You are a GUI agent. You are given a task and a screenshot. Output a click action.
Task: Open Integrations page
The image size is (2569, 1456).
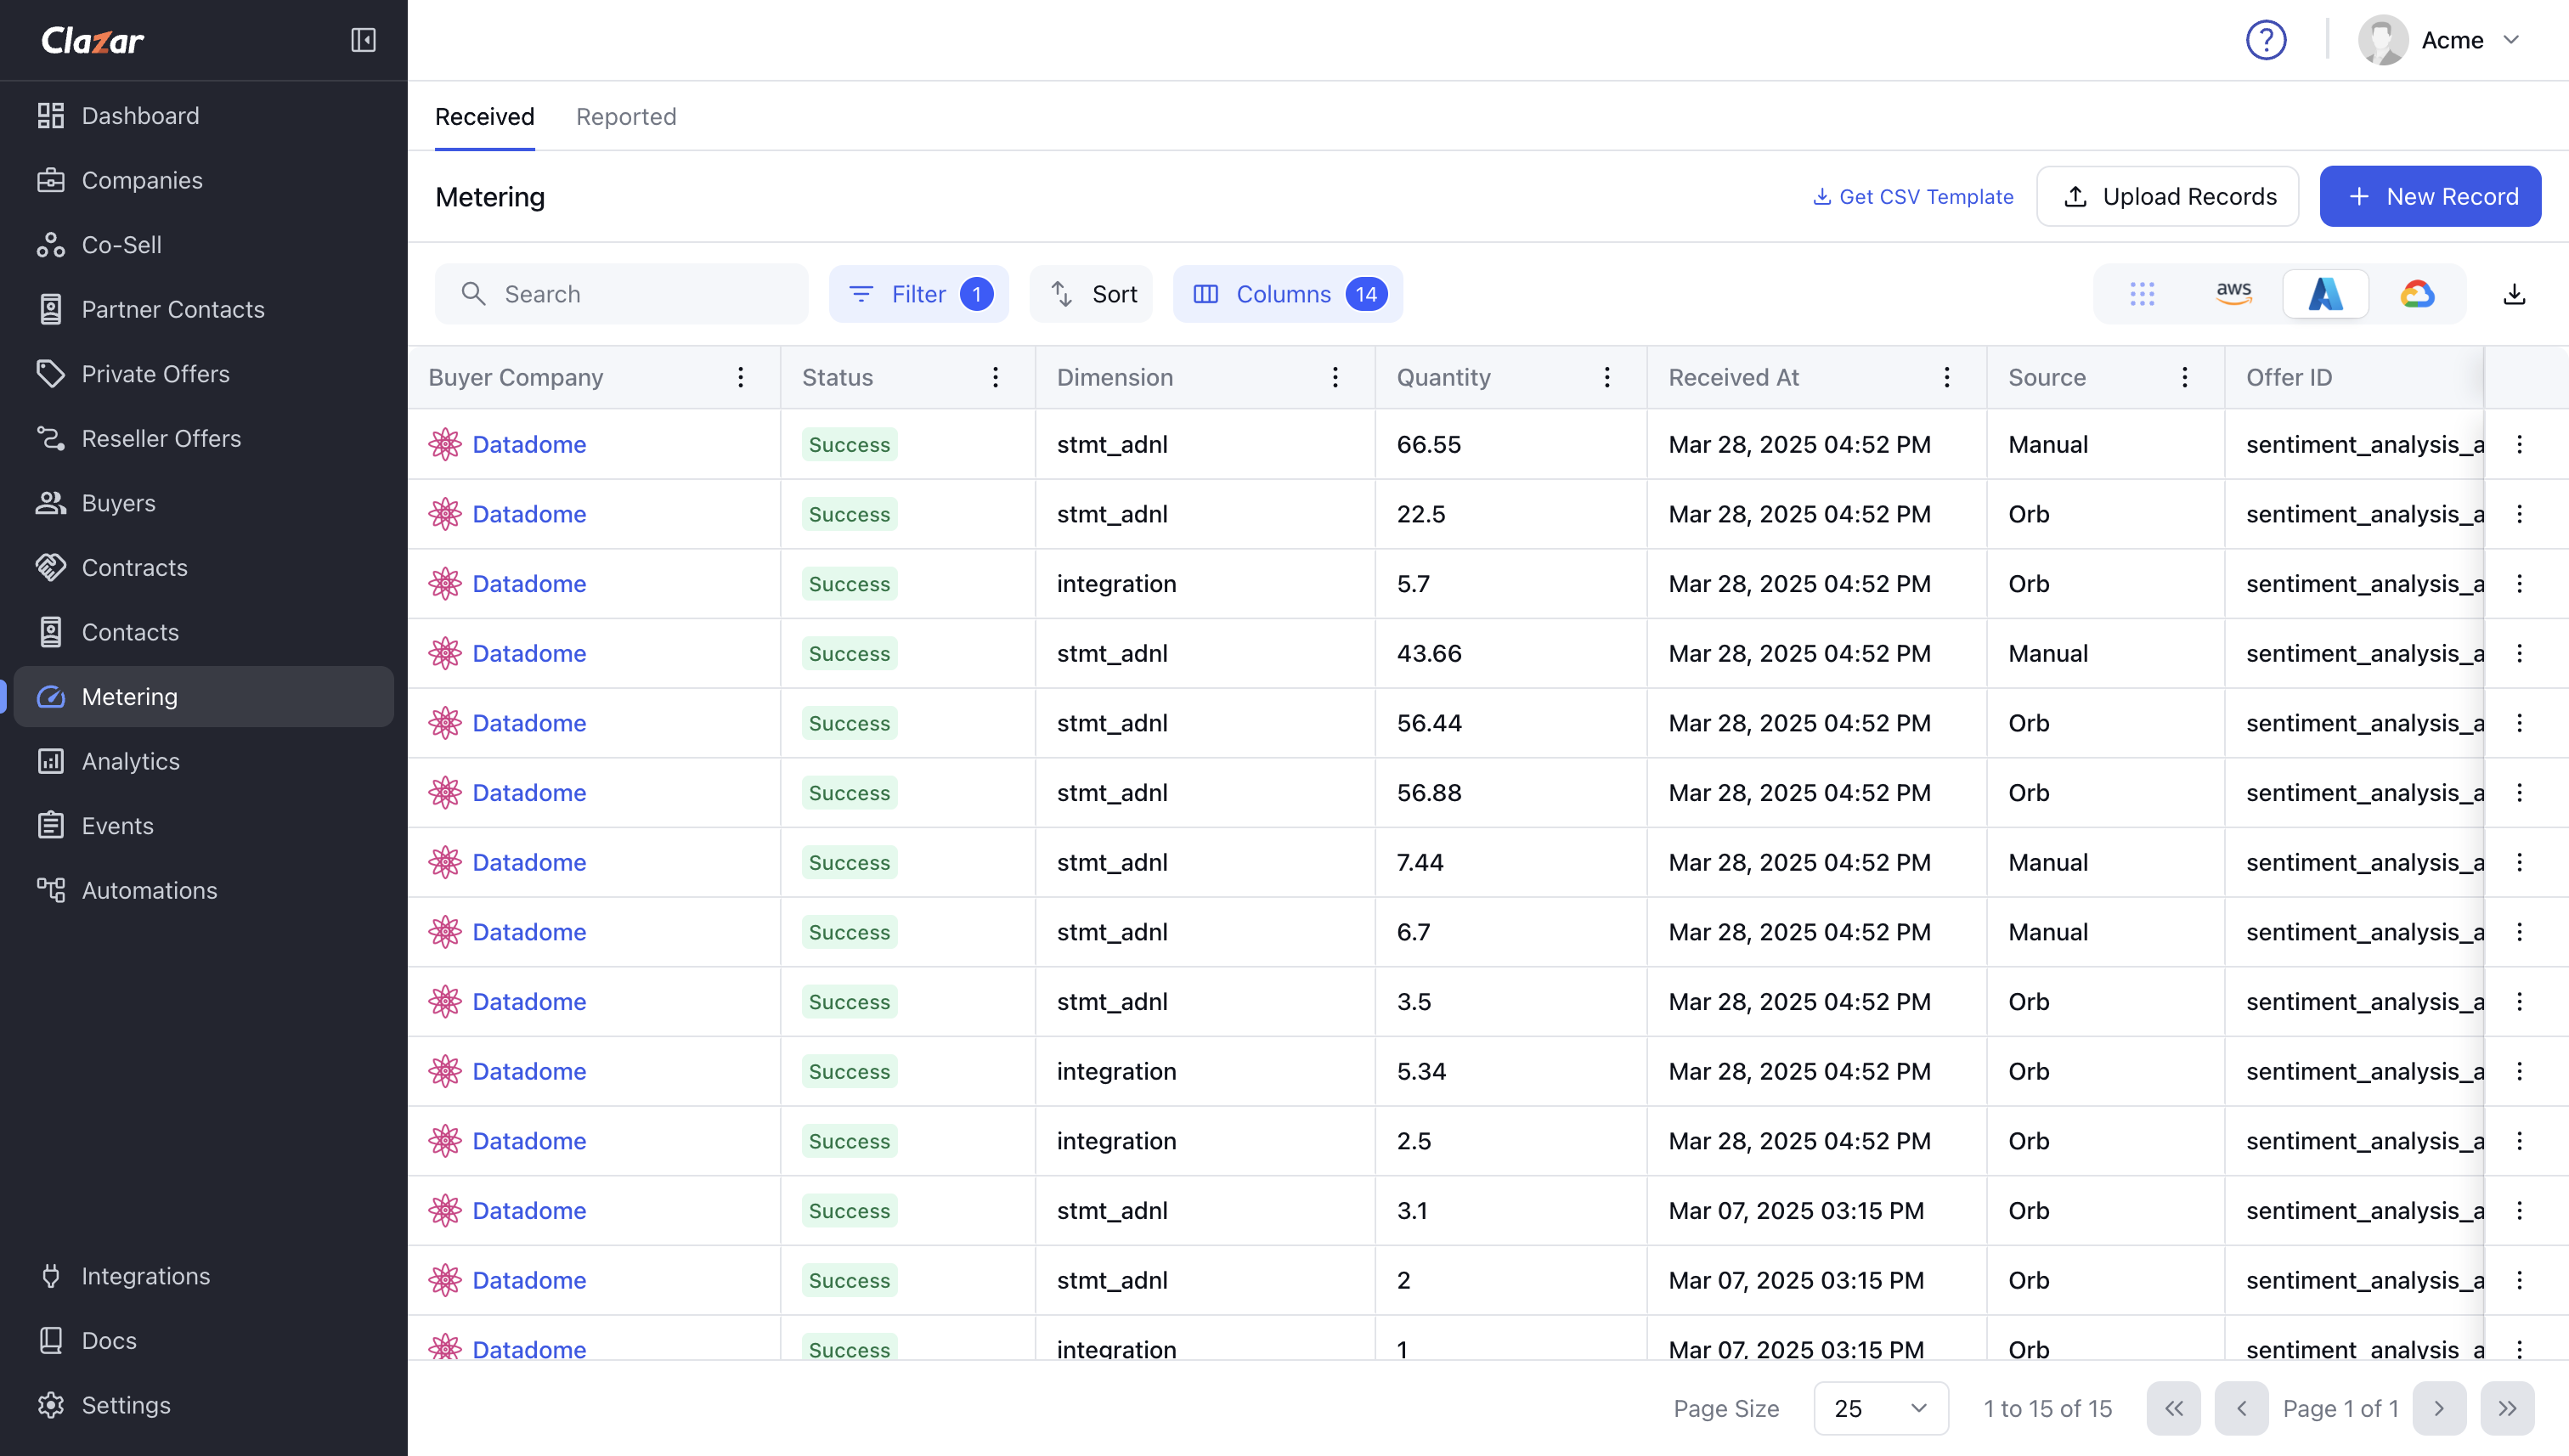coord(204,1276)
